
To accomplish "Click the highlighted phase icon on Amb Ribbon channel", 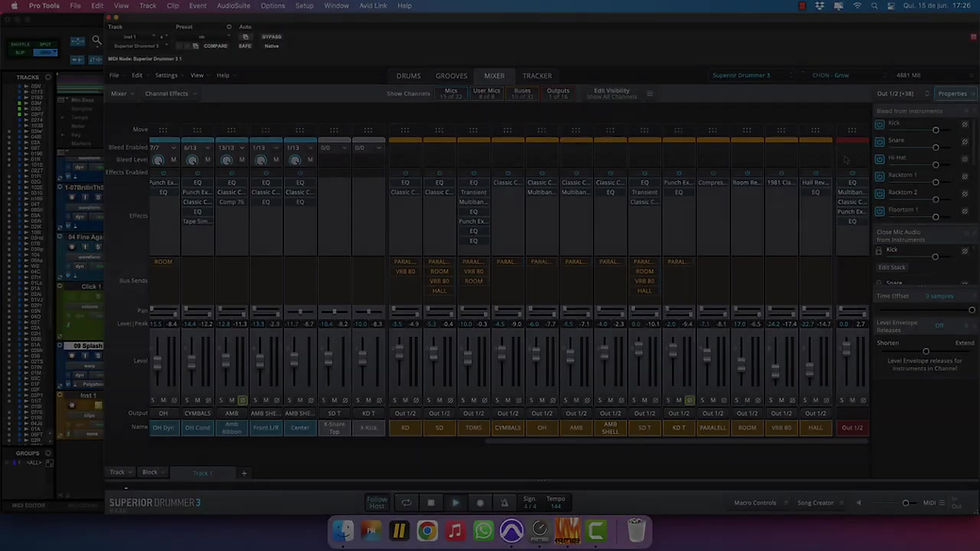I will 242,400.
